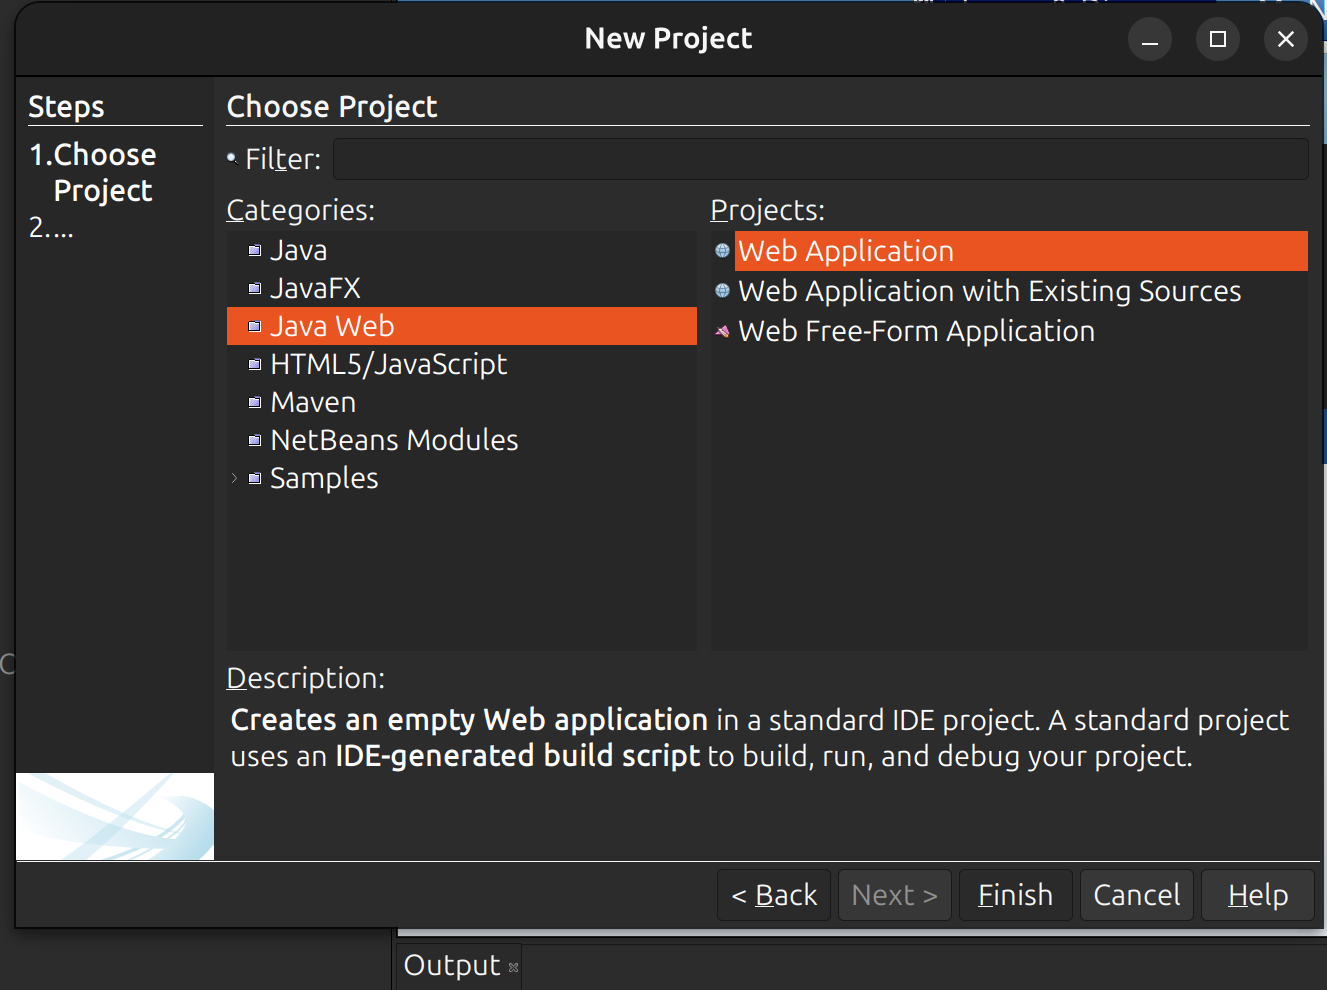Expand the Samples category tree node
The width and height of the screenshot is (1327, 990).
tap(234, 478)
